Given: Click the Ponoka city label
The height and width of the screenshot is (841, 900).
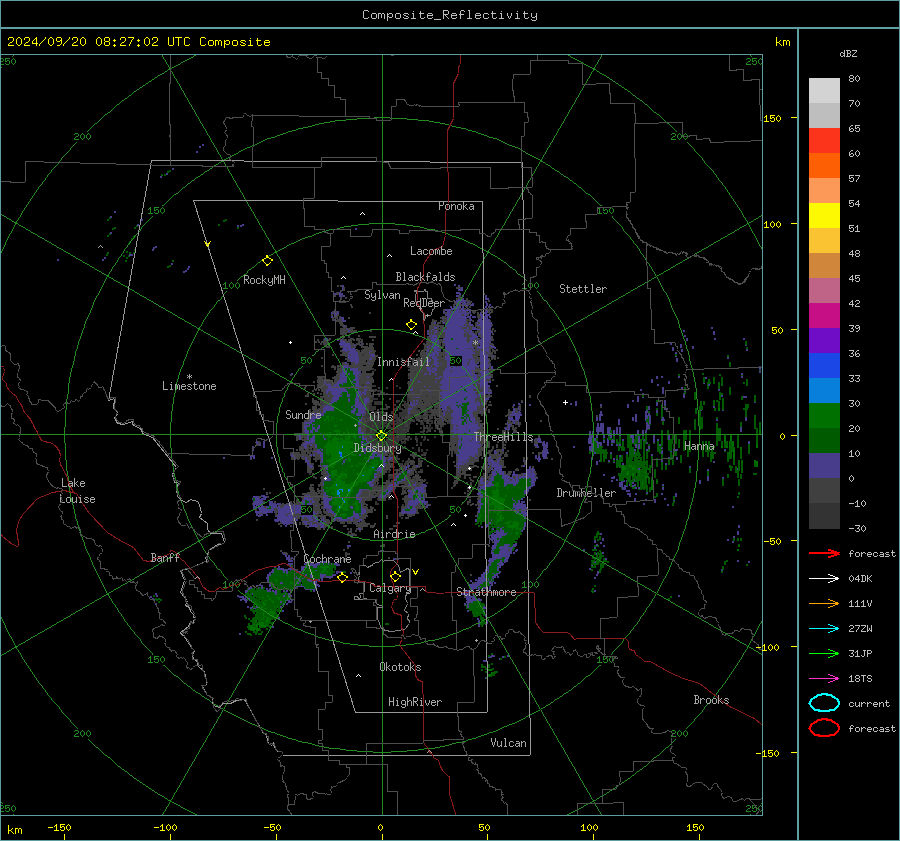Looking at the screenshot, I should tap(456, 206).
